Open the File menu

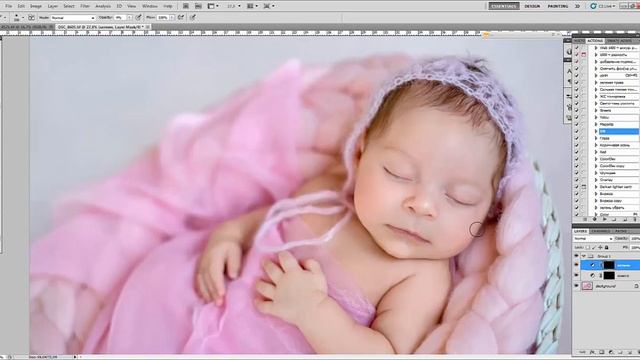tap(9, 6)
